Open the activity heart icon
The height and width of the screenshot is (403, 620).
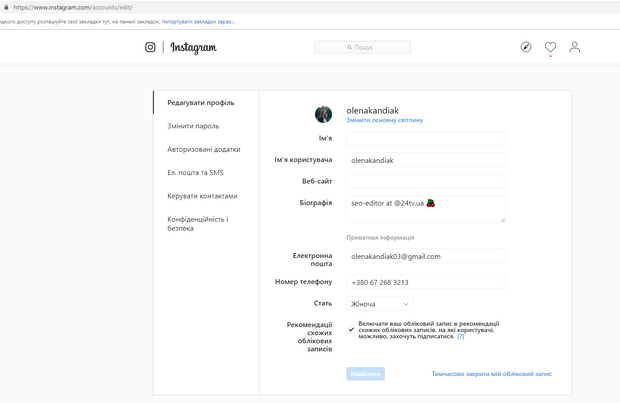point(550,47)
